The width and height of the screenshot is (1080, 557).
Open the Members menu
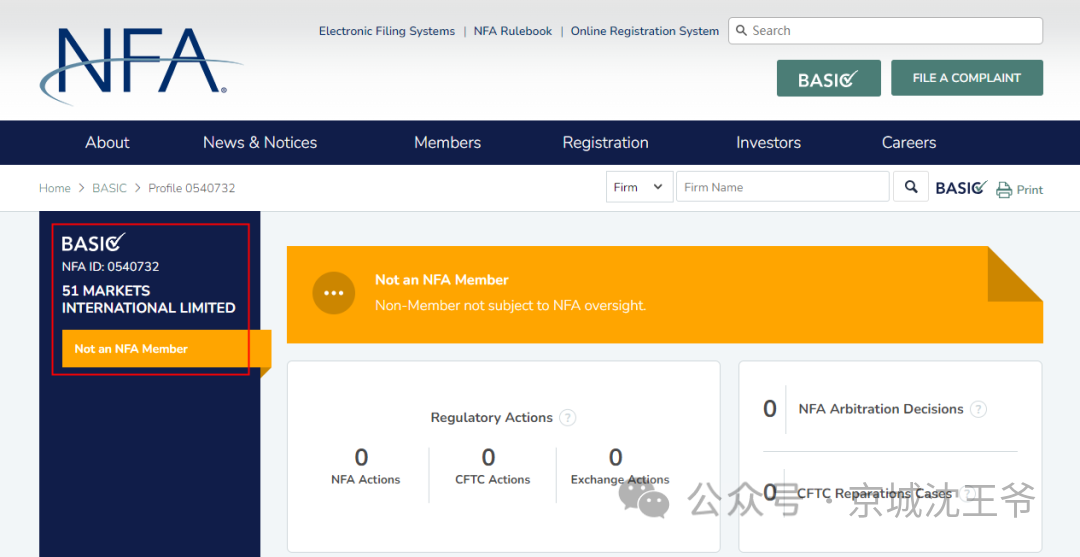point(448,143)
